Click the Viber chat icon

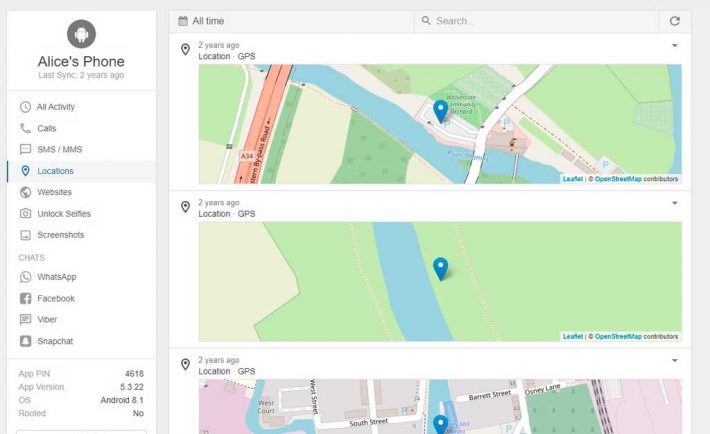(26, 320)
